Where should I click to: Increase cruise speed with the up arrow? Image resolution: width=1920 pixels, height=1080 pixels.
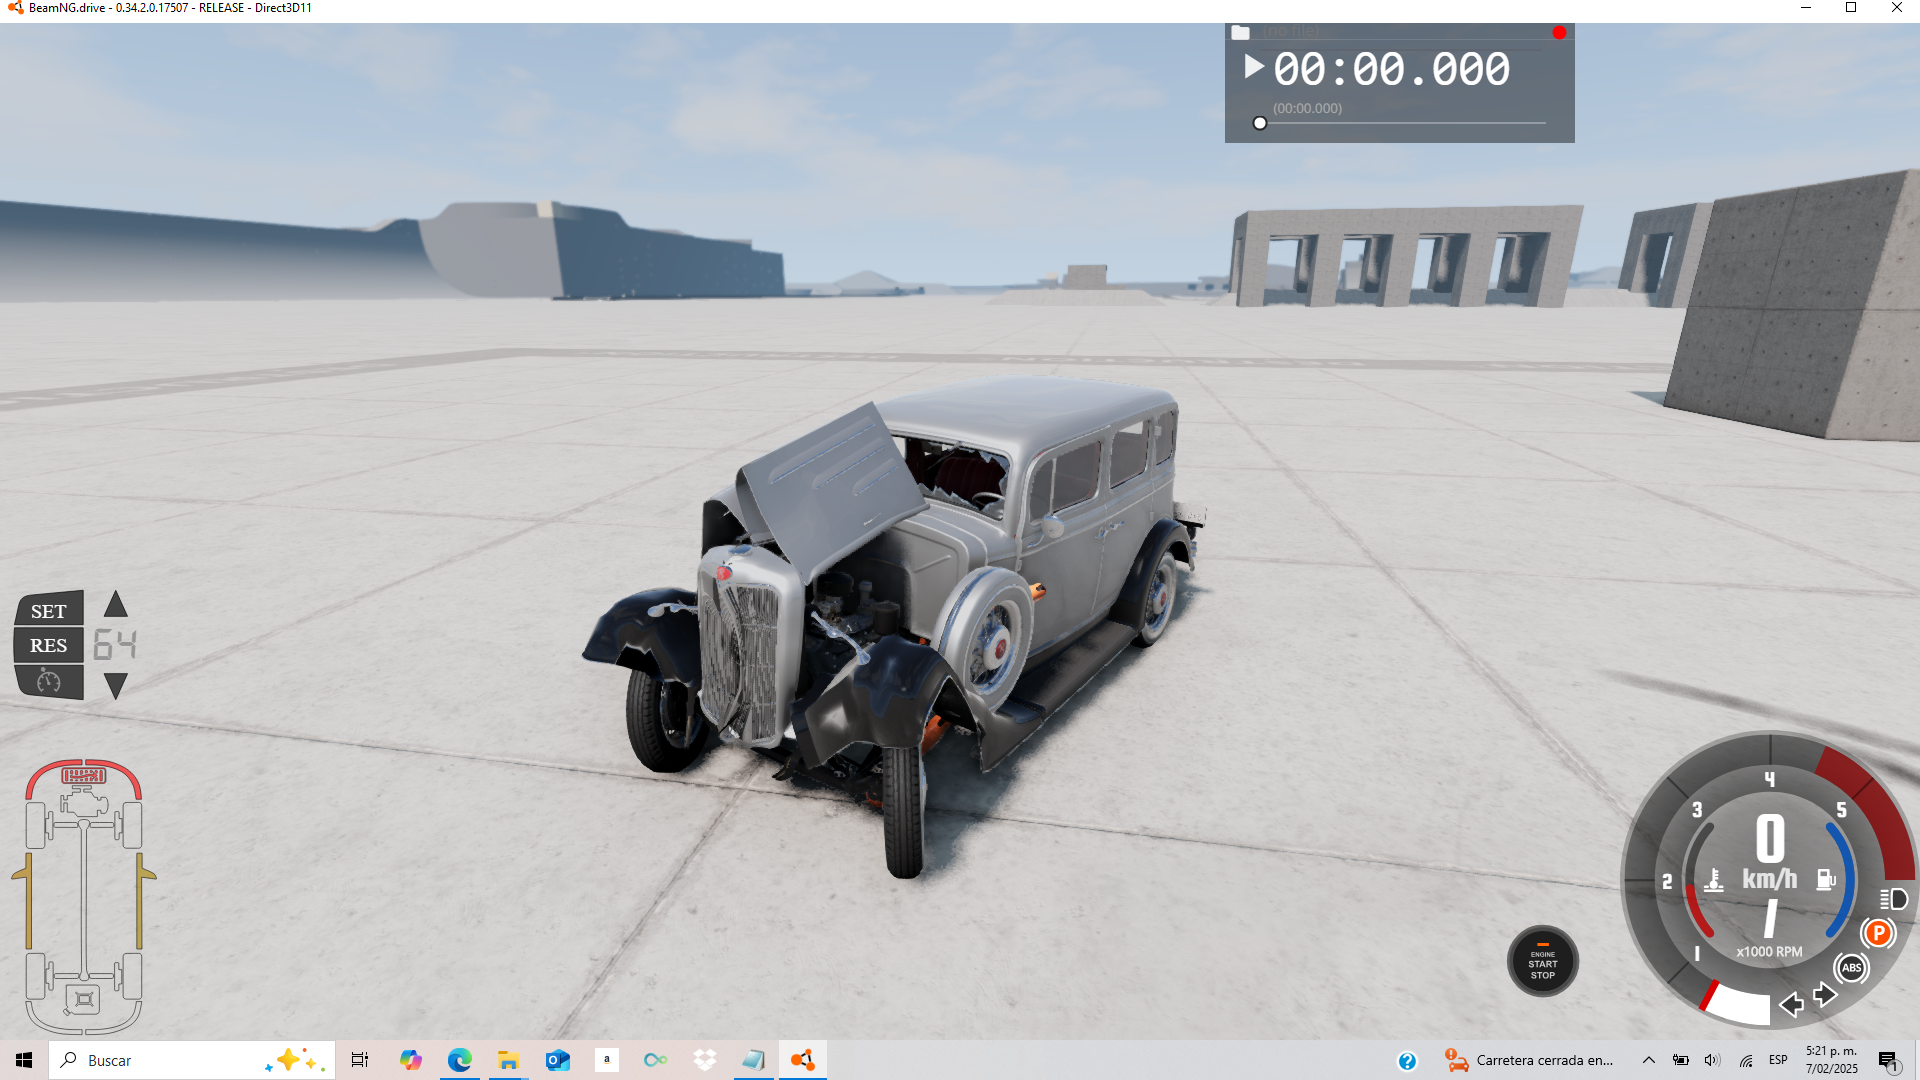tap(116, 604)
